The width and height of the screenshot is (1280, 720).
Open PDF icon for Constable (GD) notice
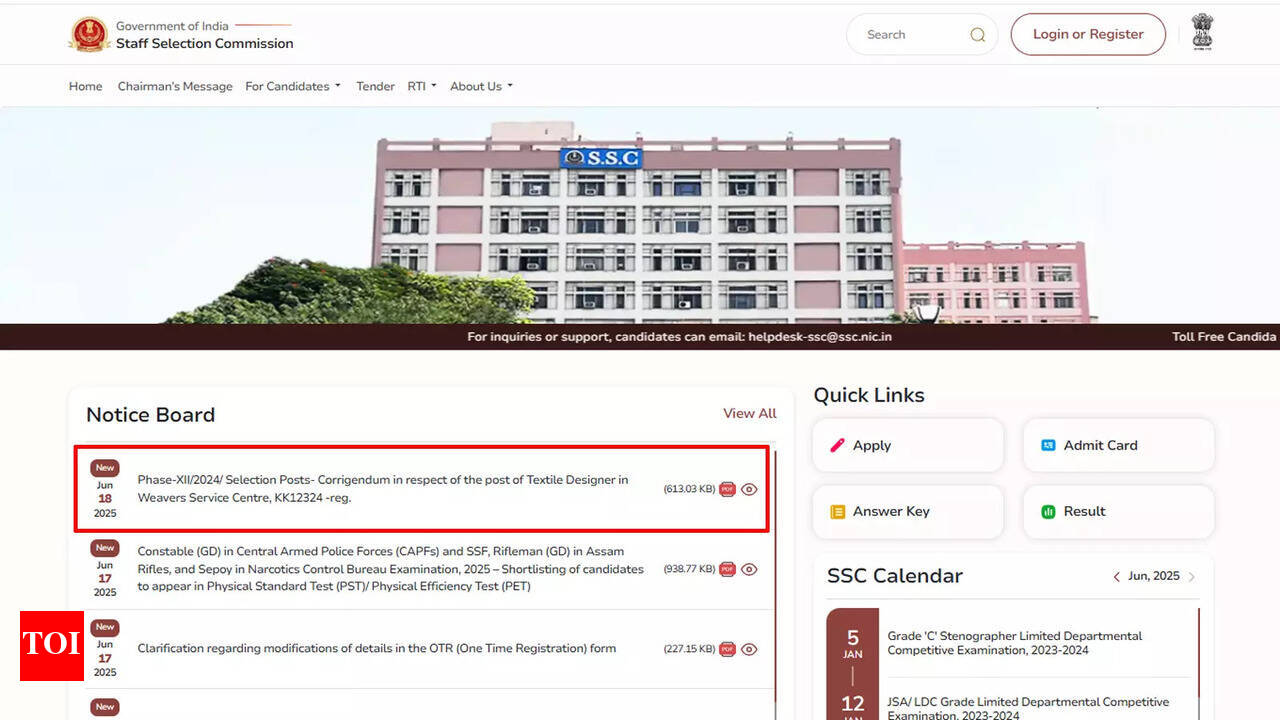727,569
